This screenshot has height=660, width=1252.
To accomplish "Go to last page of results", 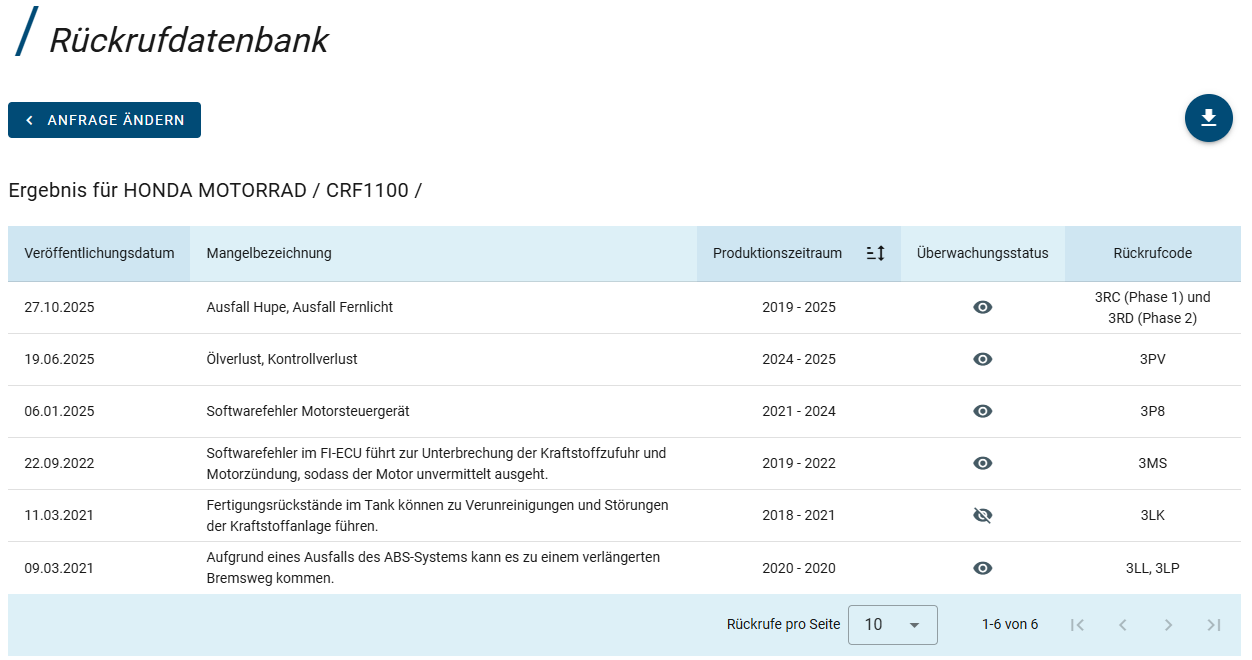I will pos(1214,625).
